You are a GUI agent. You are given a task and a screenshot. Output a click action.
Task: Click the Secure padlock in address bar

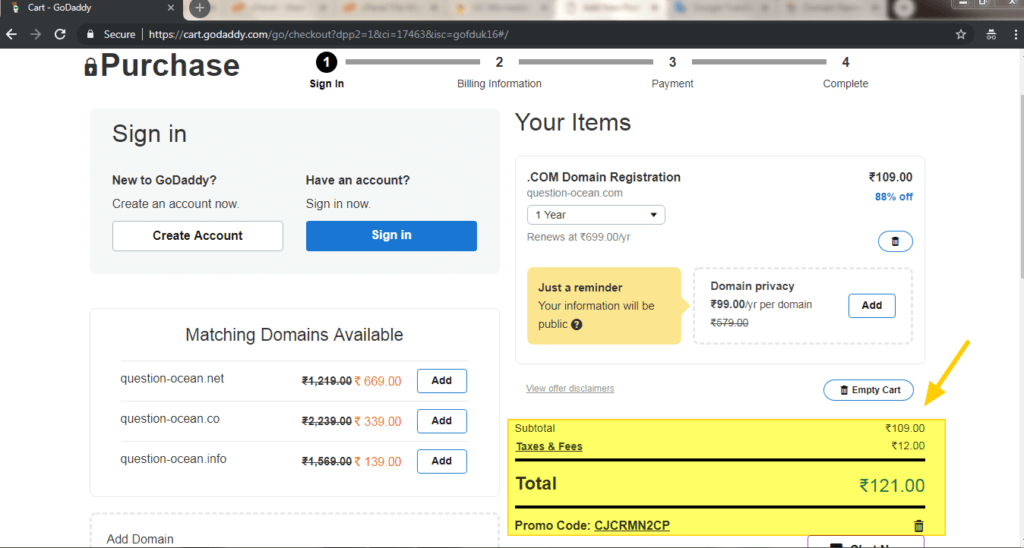[x=90, y=35]
